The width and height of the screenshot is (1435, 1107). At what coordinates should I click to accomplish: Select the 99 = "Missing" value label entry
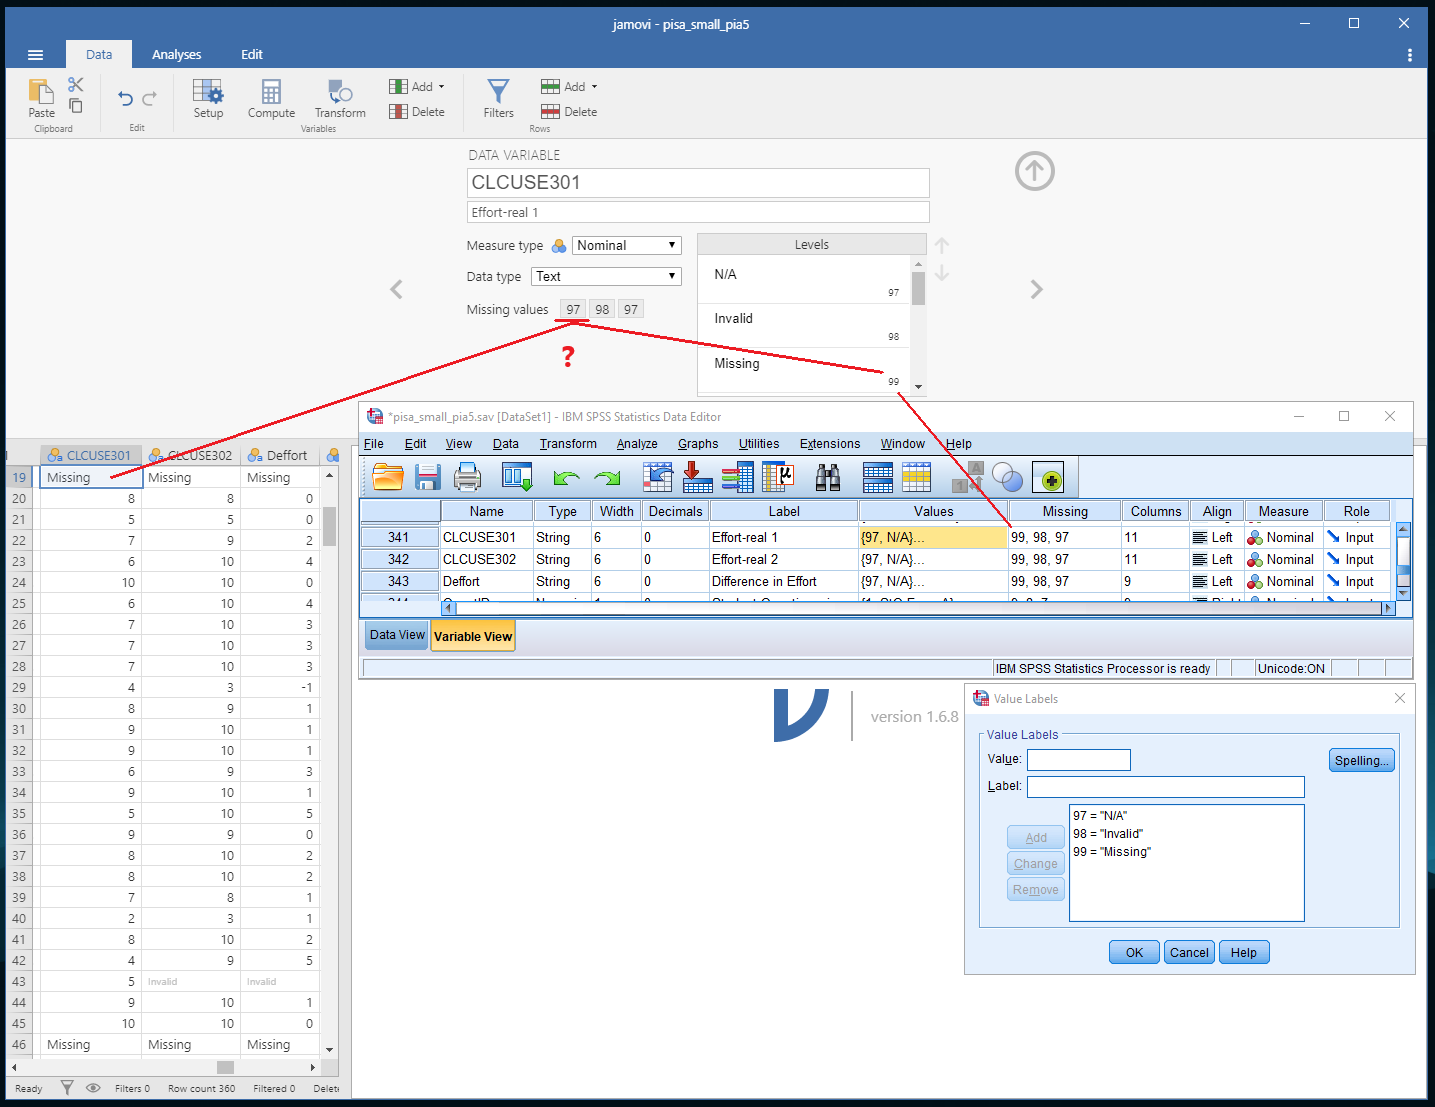(x=1112, y=852)
